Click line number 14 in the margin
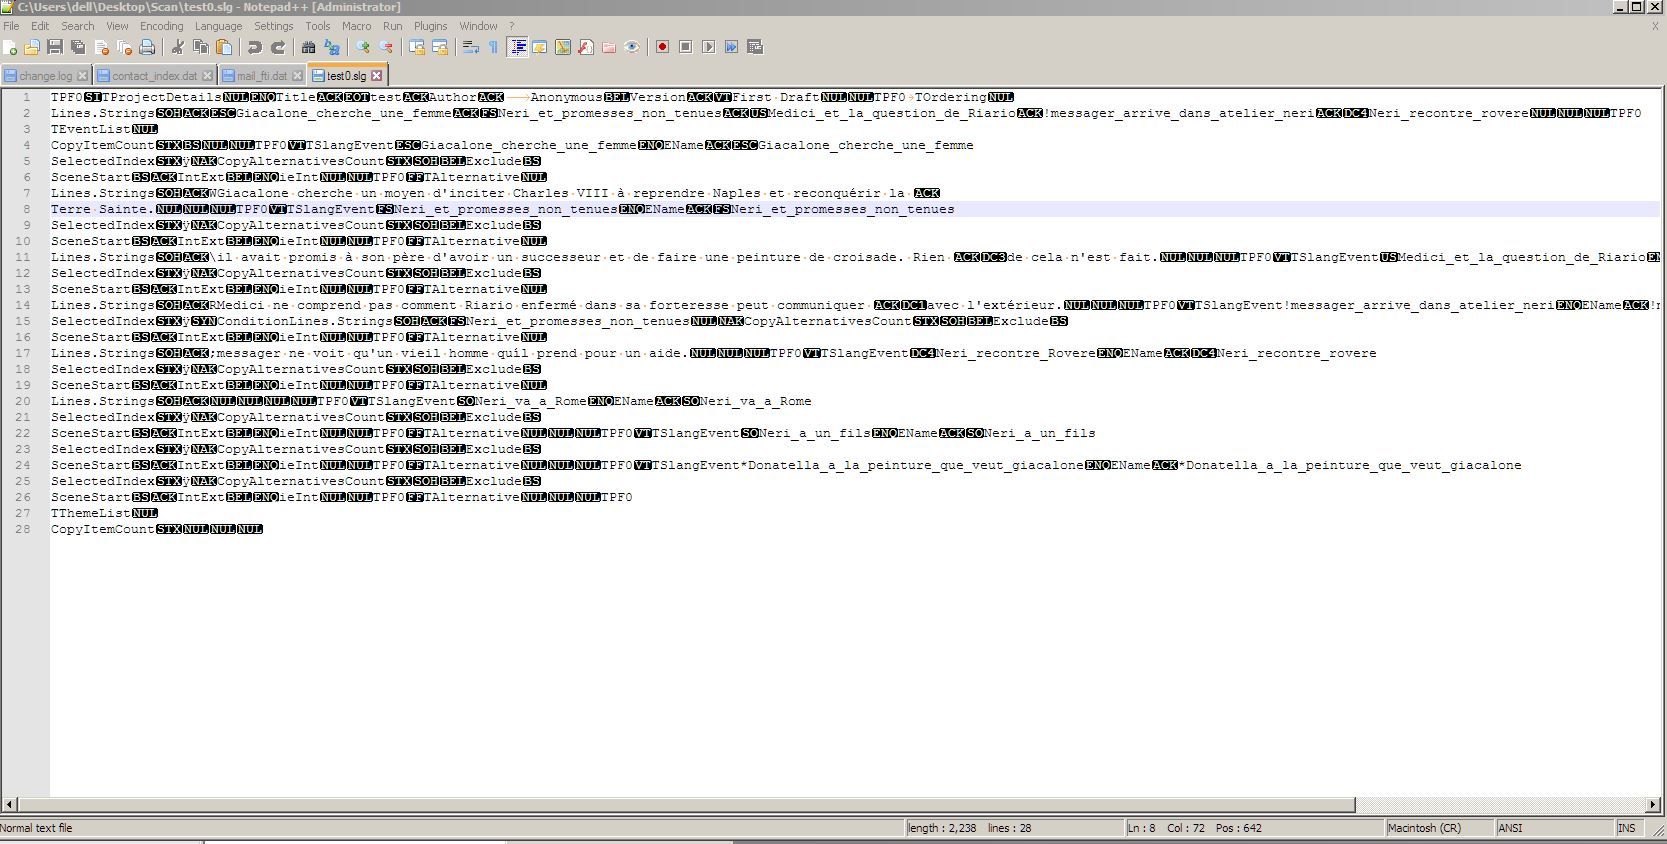1667x844 pixels. coord(24,305)
